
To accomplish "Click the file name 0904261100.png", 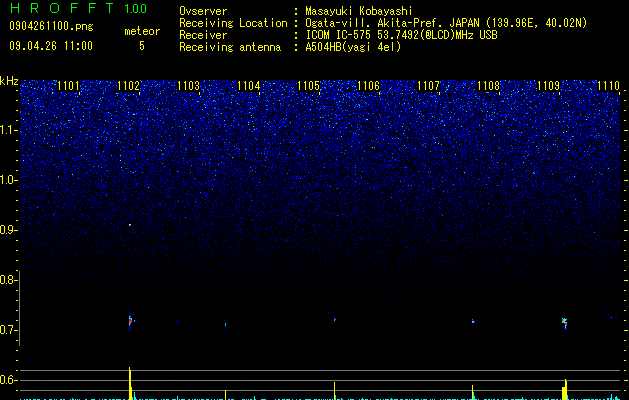I will 51,26.
